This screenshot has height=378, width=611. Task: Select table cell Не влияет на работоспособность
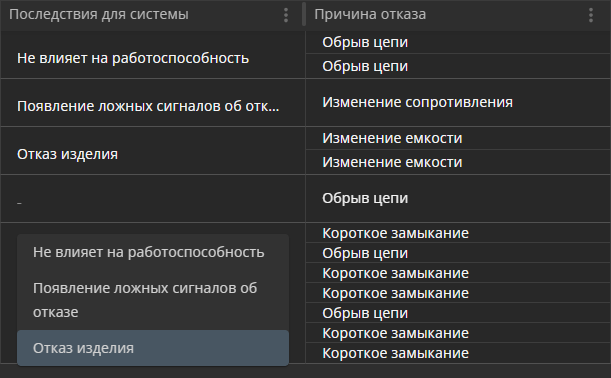click(x=153, y=55)
